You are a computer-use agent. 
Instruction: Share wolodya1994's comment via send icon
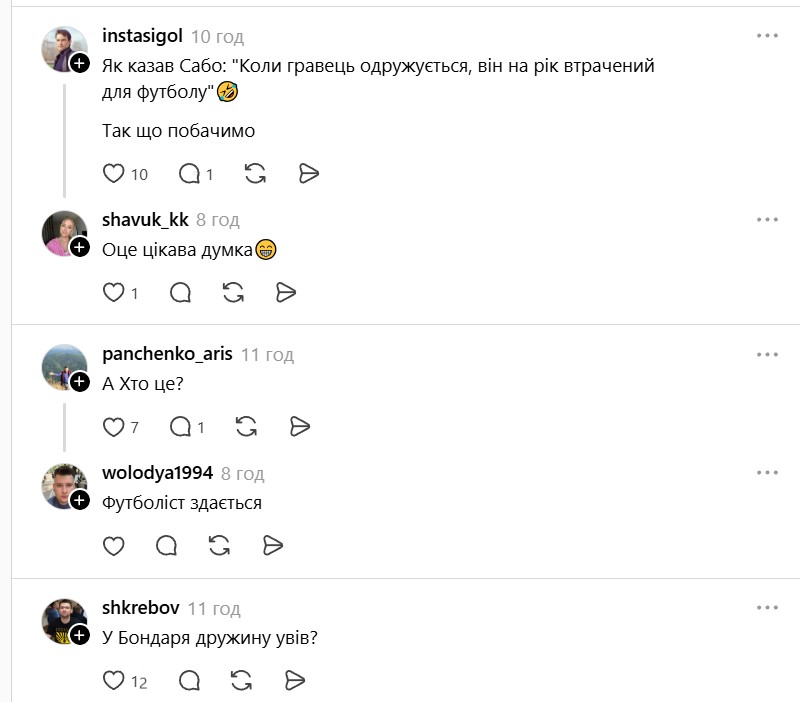coord(273,545)
